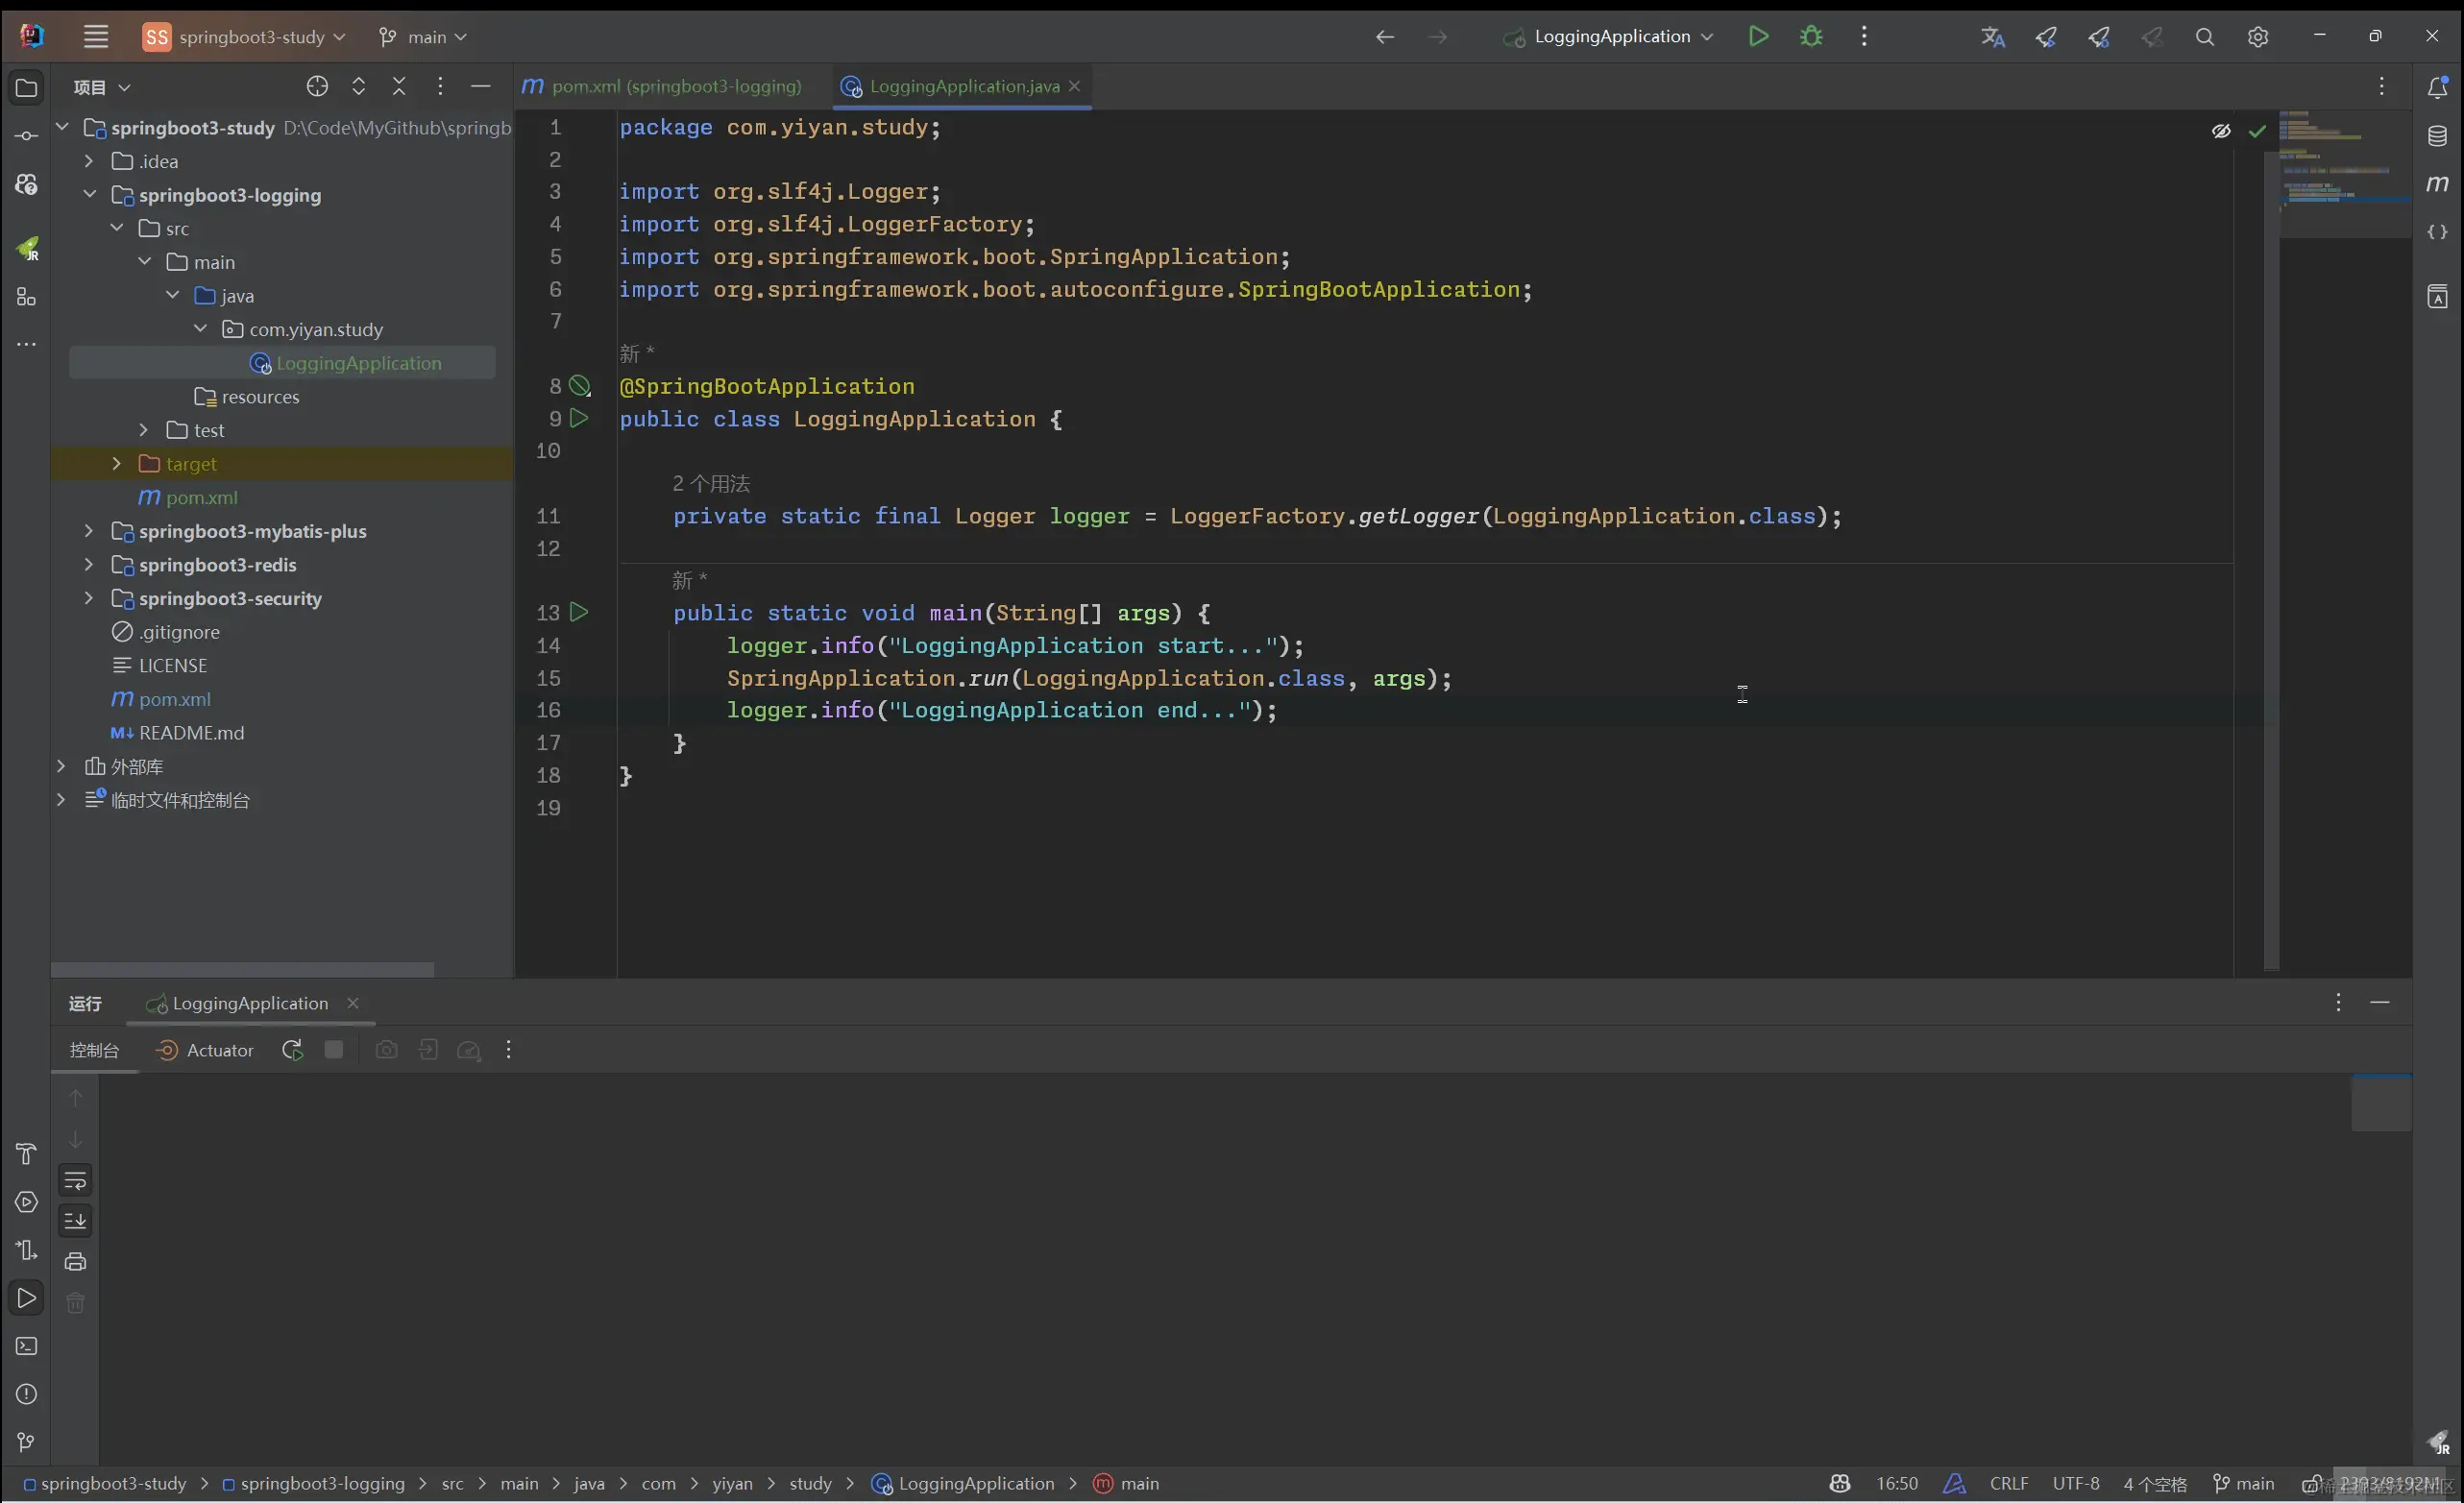Show inspection results green checkmark
Image resolution: width=2464 pixels, height=1503 pixels.
[2257, 131]
